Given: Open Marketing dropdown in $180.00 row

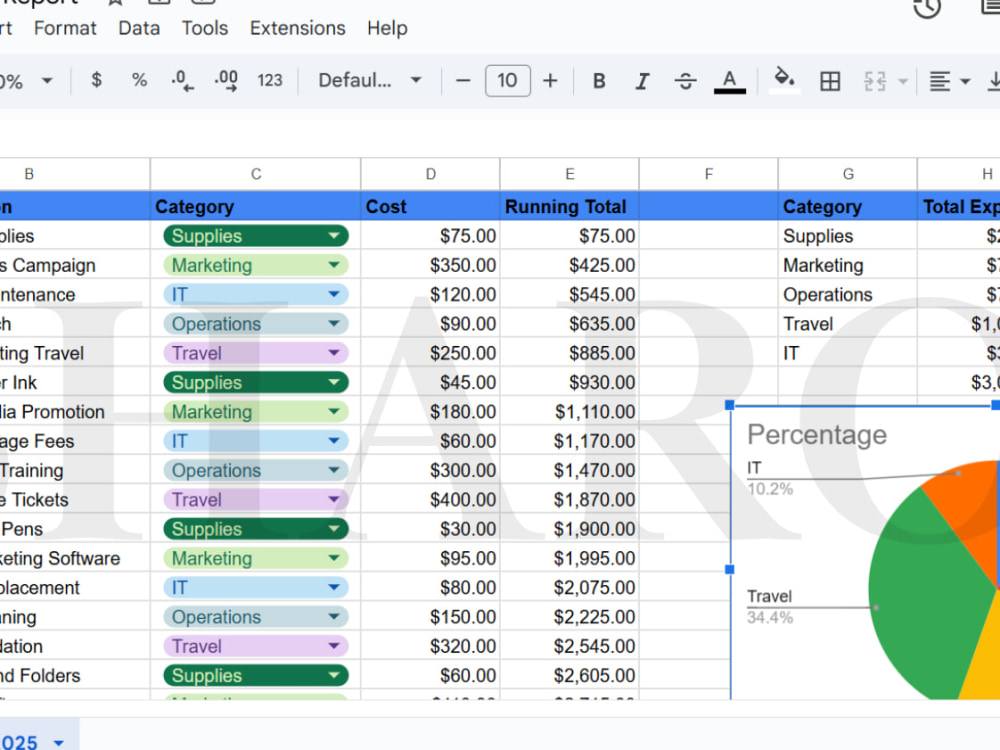Looking at the screenshot, I should (334, 412).
